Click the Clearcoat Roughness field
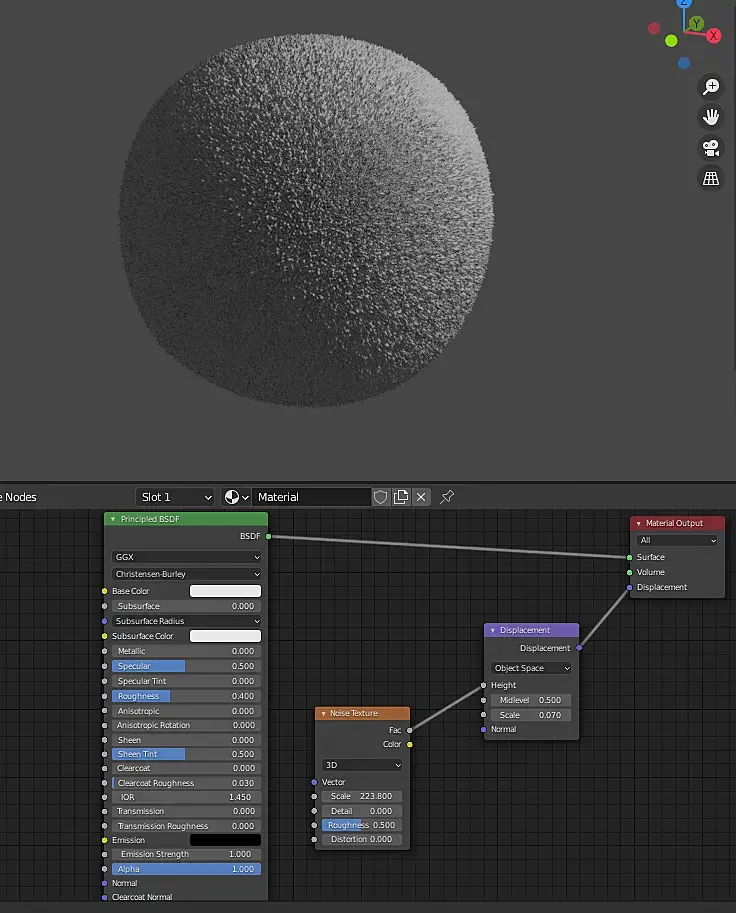 click(186, 783)
